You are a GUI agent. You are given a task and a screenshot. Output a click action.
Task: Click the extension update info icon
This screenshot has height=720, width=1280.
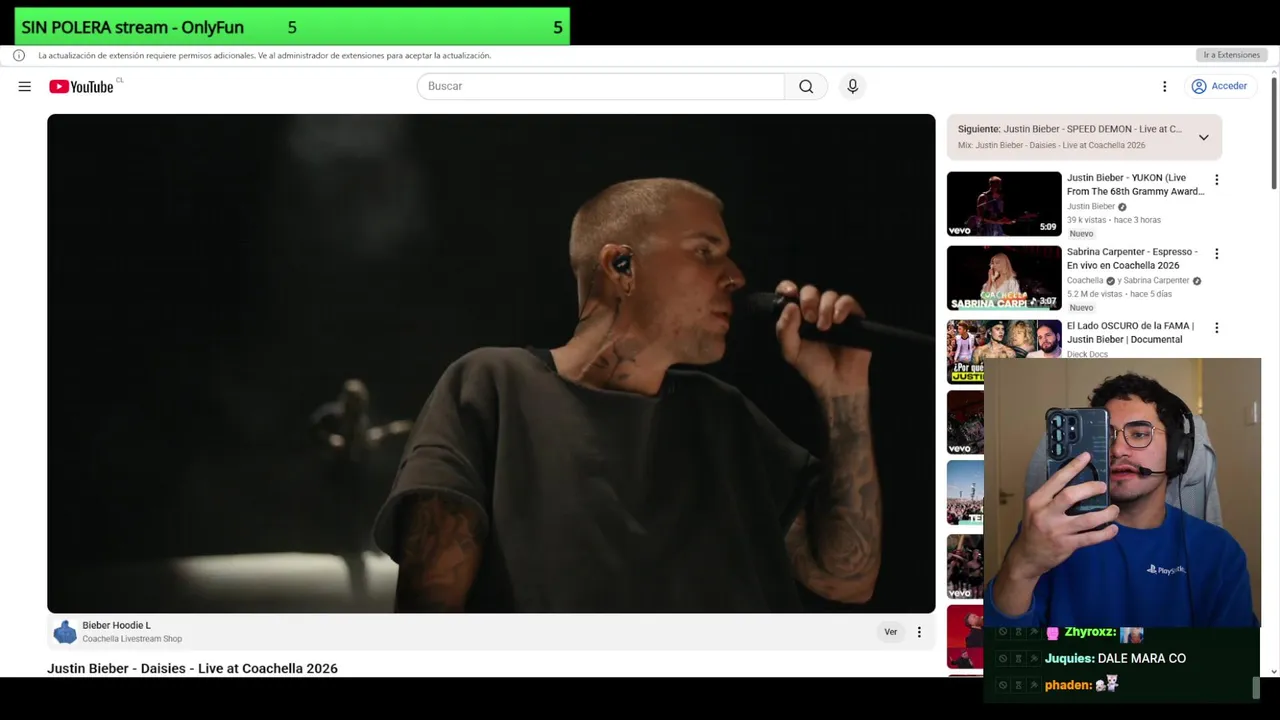tap(19, 55)
